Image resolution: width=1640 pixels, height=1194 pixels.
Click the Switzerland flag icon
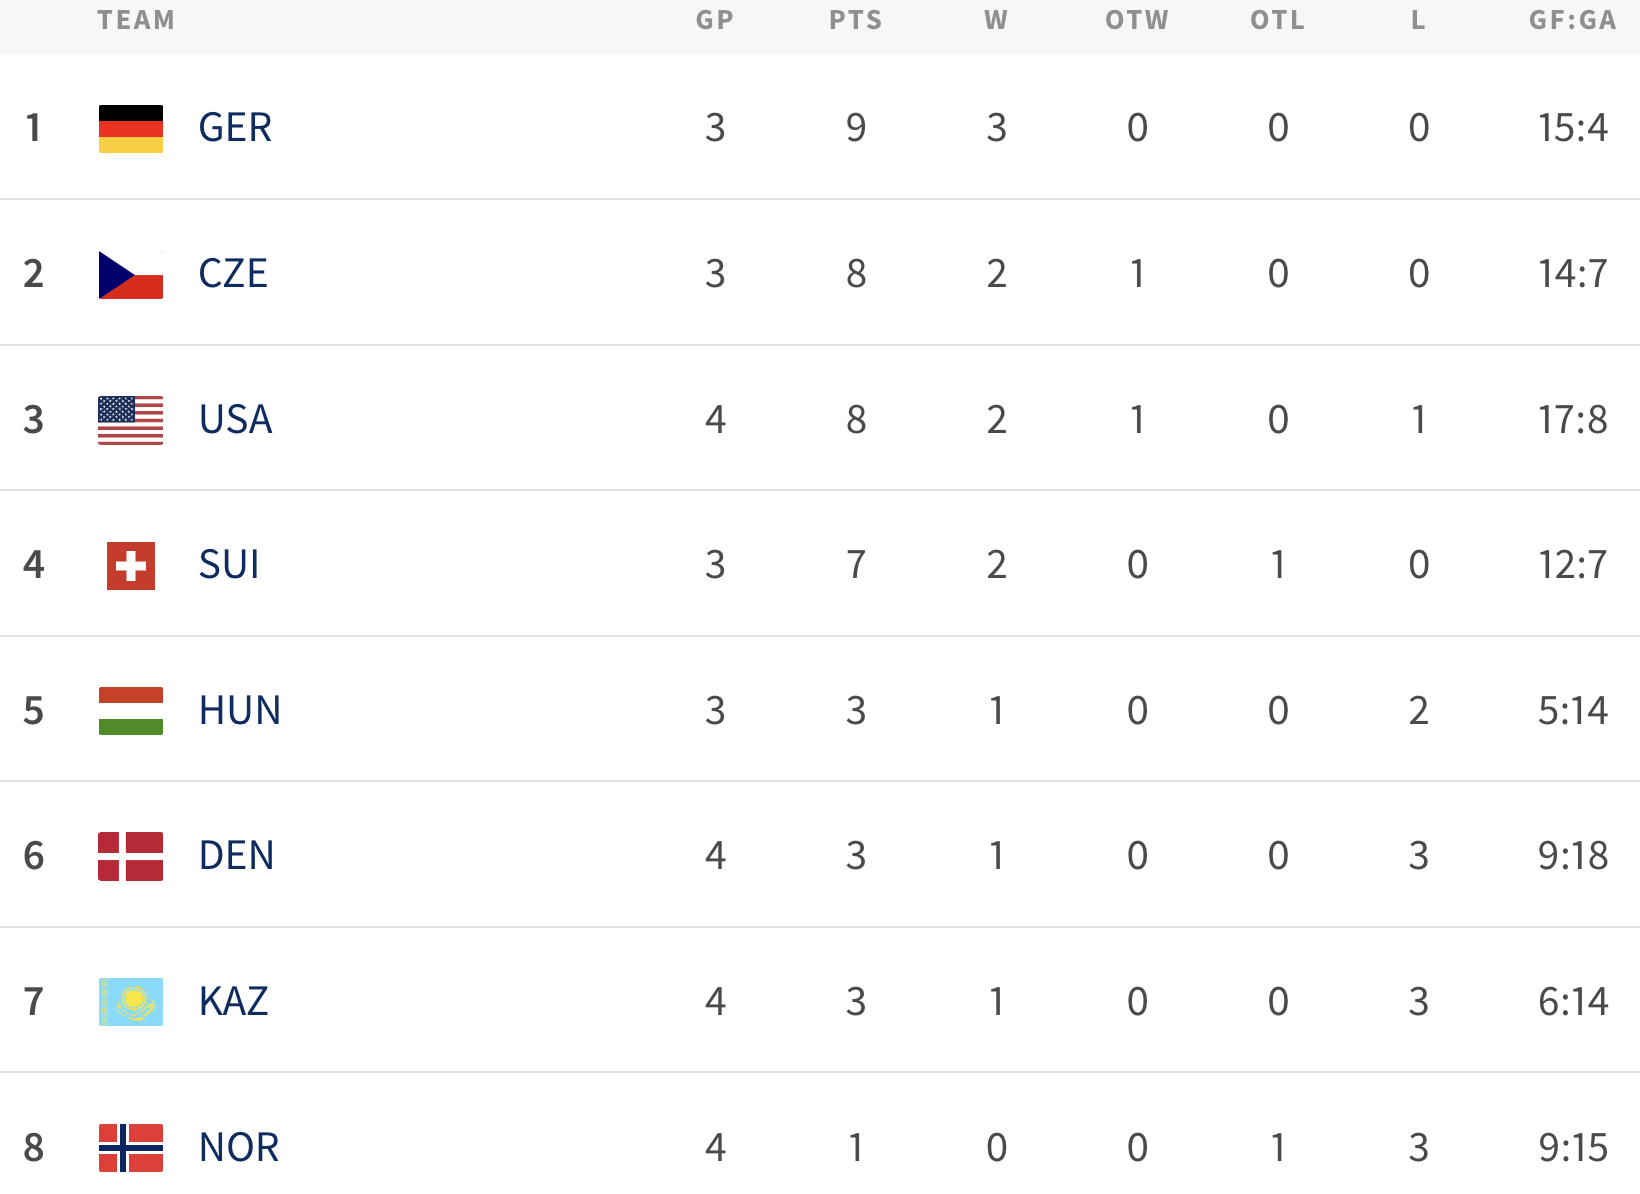[131, 566]
